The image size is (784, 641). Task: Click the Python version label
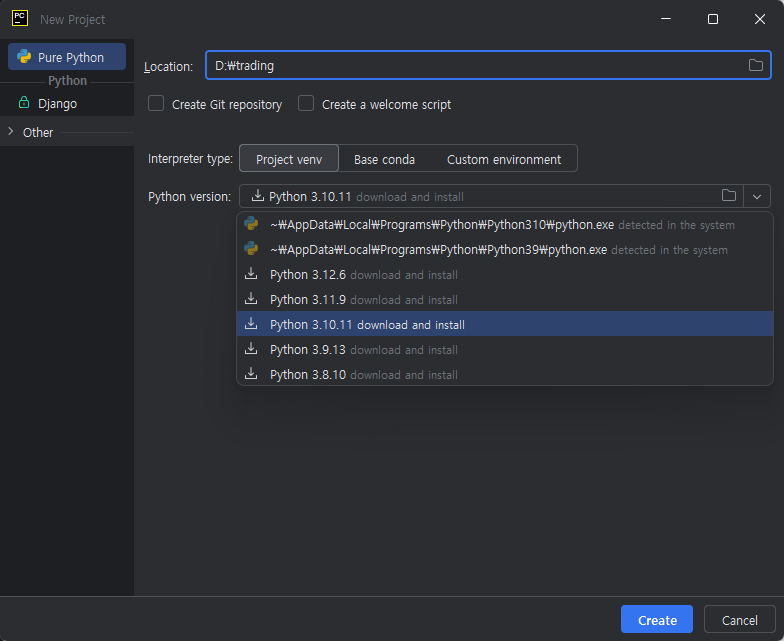[x=190, y=196]
